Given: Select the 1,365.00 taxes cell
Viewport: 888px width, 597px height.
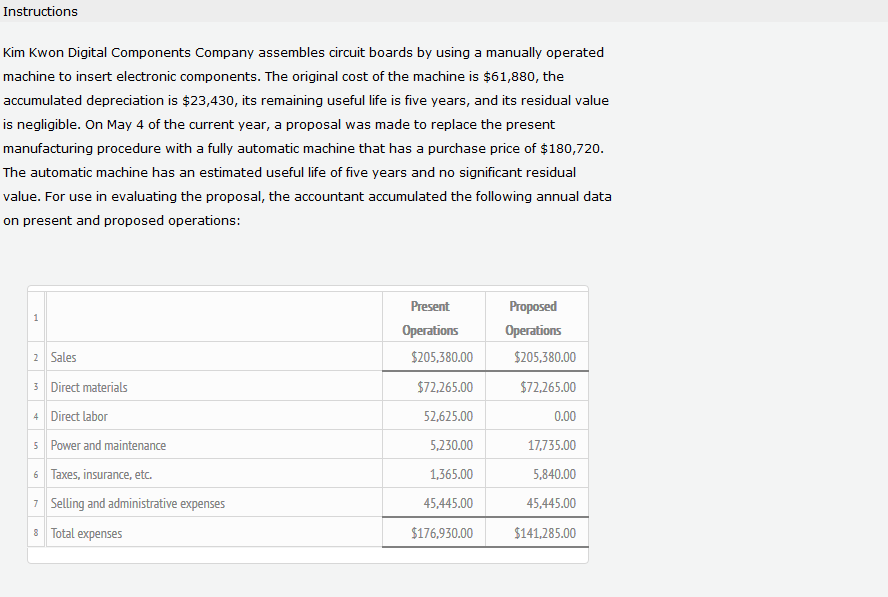Looking at the screenshot, I should [434, 474].
